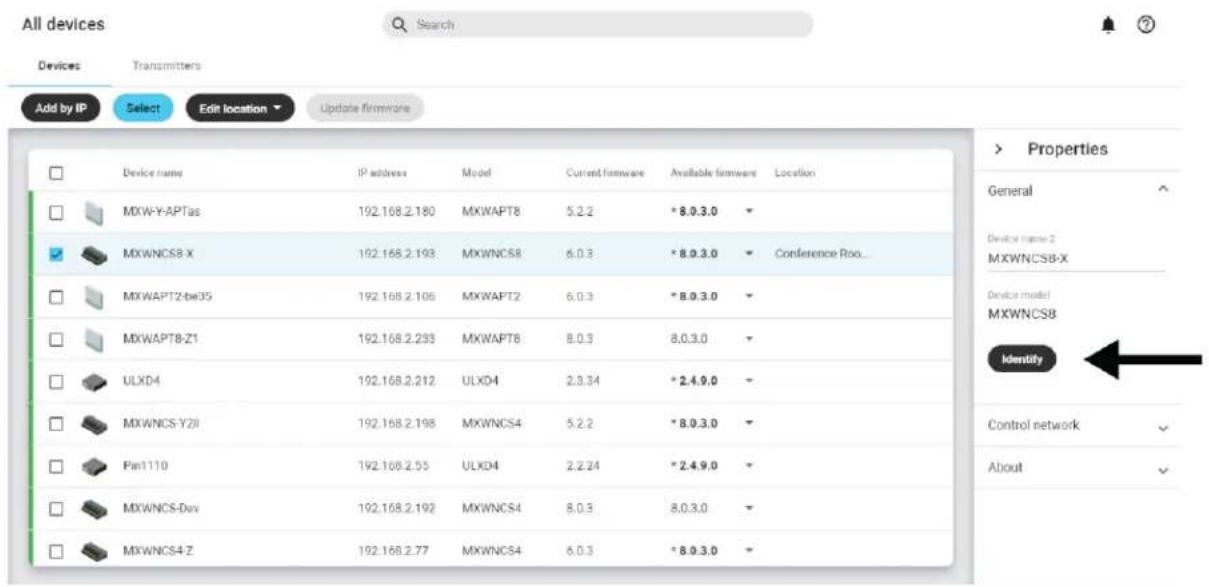Check the box for MXW-Y-APTas
This screenshot has width=1209, height=587.
pos(57,213)
